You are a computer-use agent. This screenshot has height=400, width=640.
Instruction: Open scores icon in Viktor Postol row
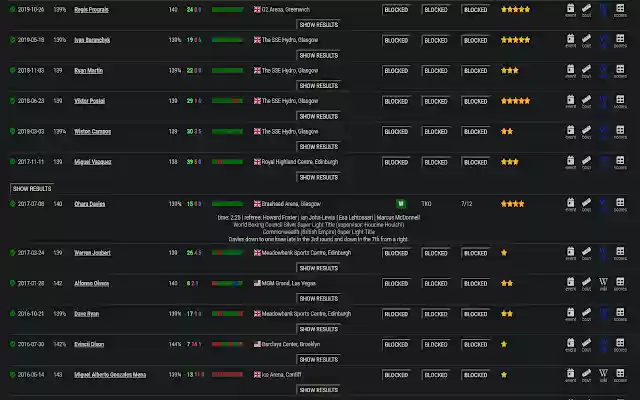click(620, 101)
